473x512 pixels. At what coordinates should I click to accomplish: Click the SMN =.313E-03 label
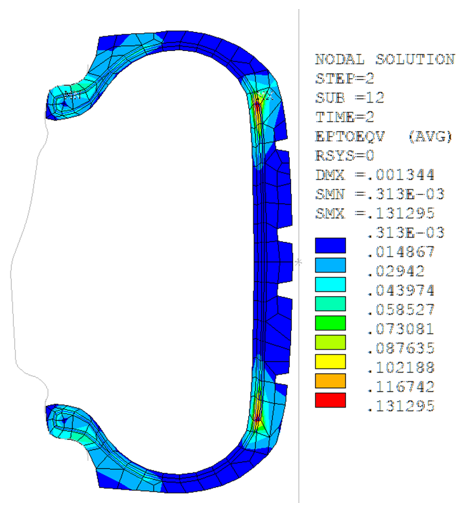[x=380, y=194]
